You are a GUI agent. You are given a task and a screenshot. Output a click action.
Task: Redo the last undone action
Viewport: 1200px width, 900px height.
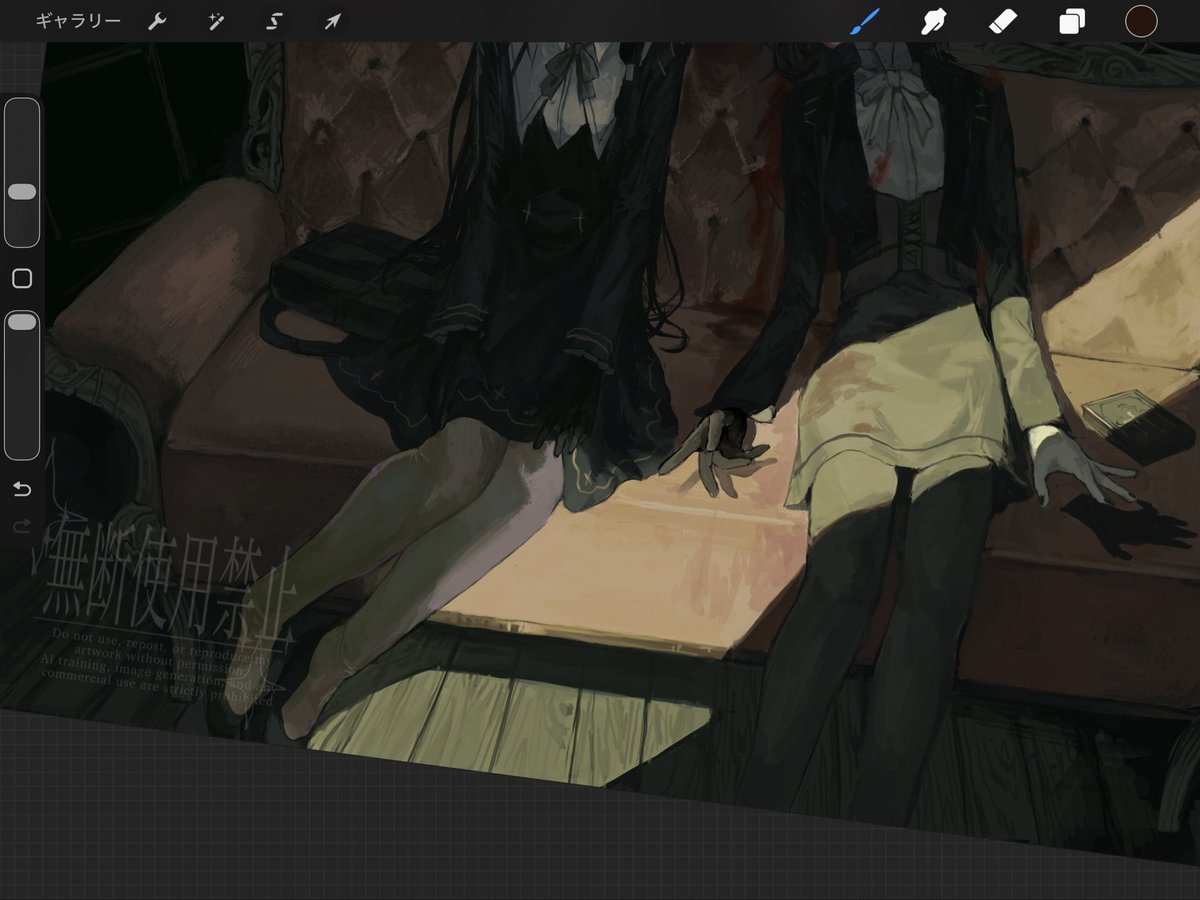[x=22, y=526]
